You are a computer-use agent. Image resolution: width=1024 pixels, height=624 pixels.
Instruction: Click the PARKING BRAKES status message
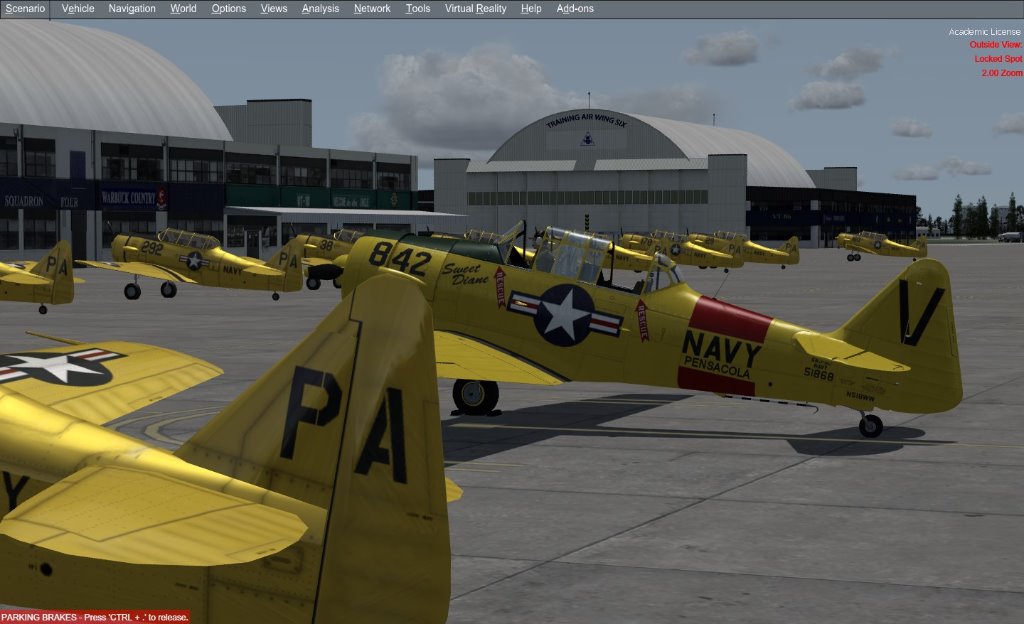coord(95,617)
